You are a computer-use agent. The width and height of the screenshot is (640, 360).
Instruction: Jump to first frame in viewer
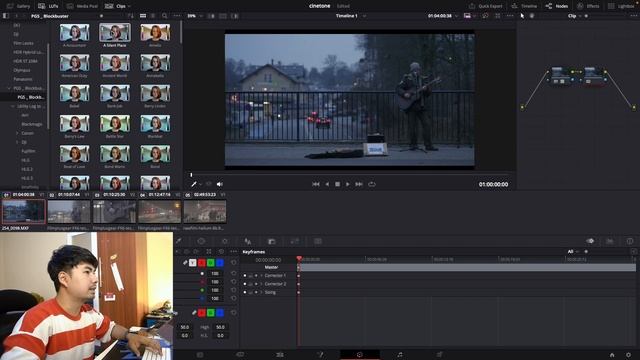(x=316, y=184)
